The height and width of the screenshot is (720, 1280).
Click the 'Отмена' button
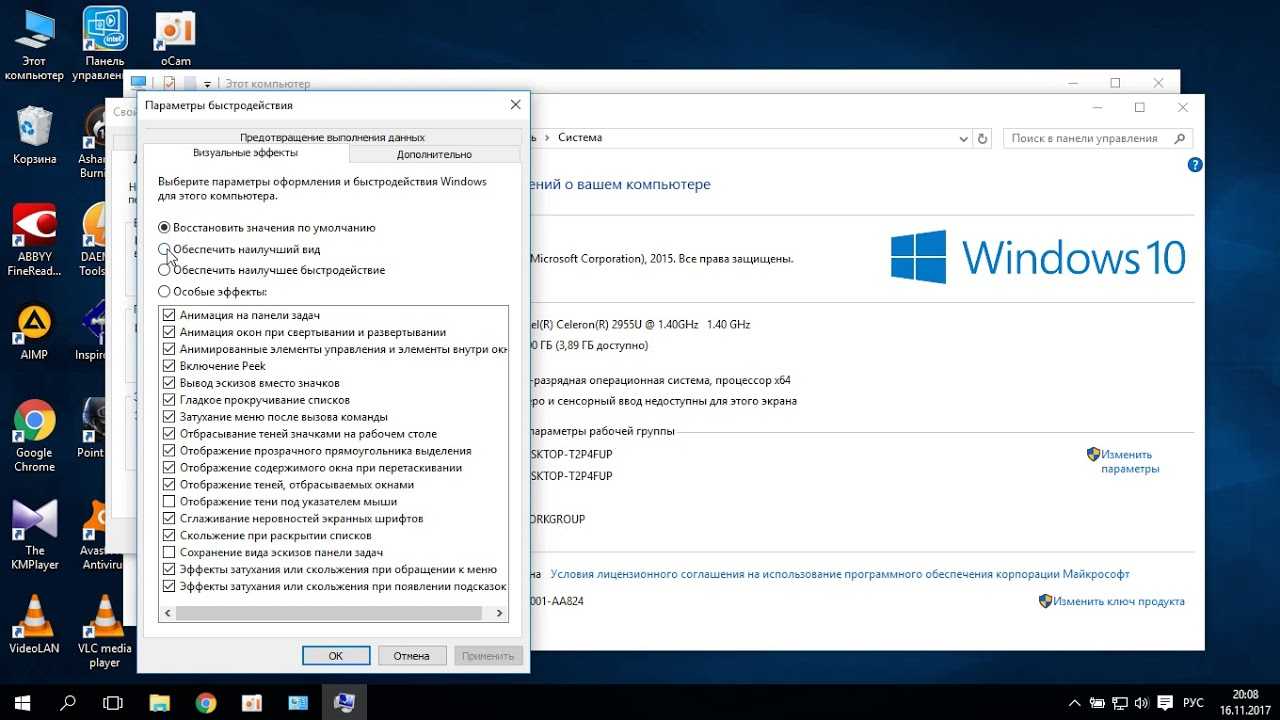click(412, 656)
